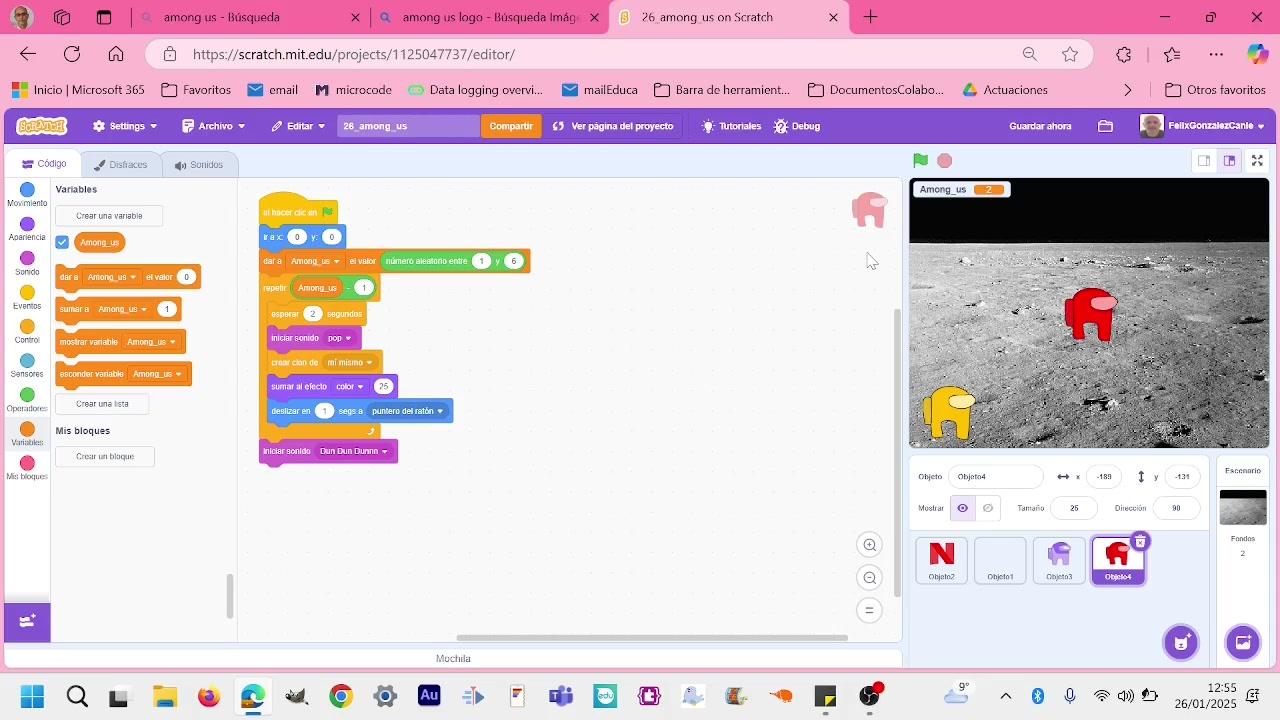Enter full screen stage mode
The width and height of the screenshot is (1280, 720).
coord(1258,160)
